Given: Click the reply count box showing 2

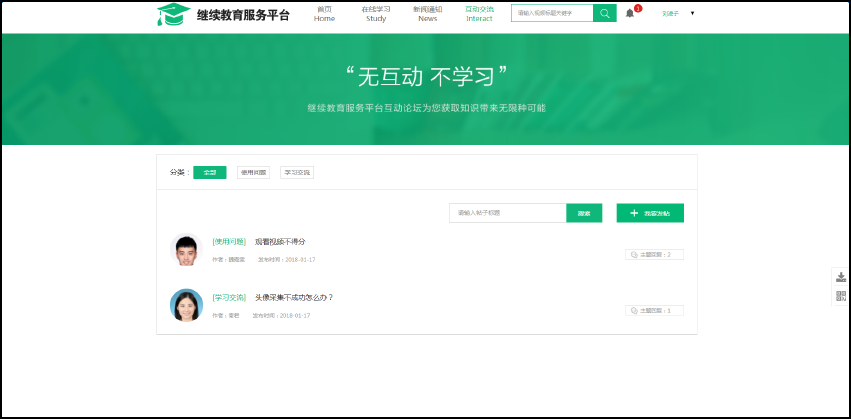Looking at the screenshot, I should [x=654, y=255].
